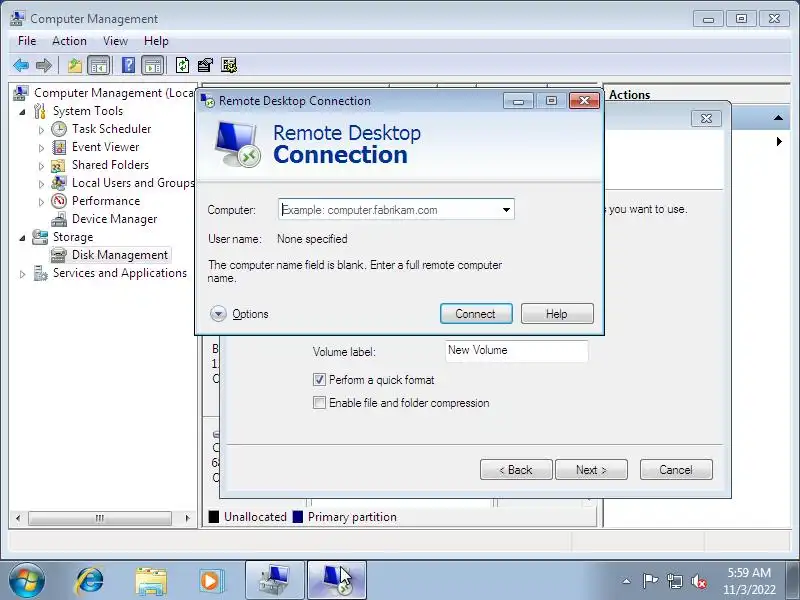This screenshot has width=800, height=600.
Task: Expand the Local Users and Groups node
Action: click(x=41, y=184)
